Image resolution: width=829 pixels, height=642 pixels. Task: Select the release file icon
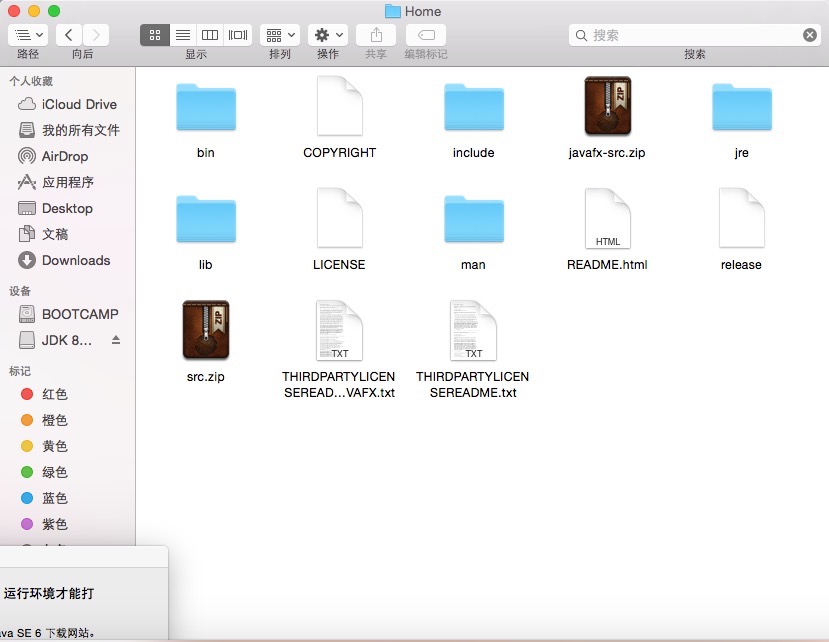[742, 218]
